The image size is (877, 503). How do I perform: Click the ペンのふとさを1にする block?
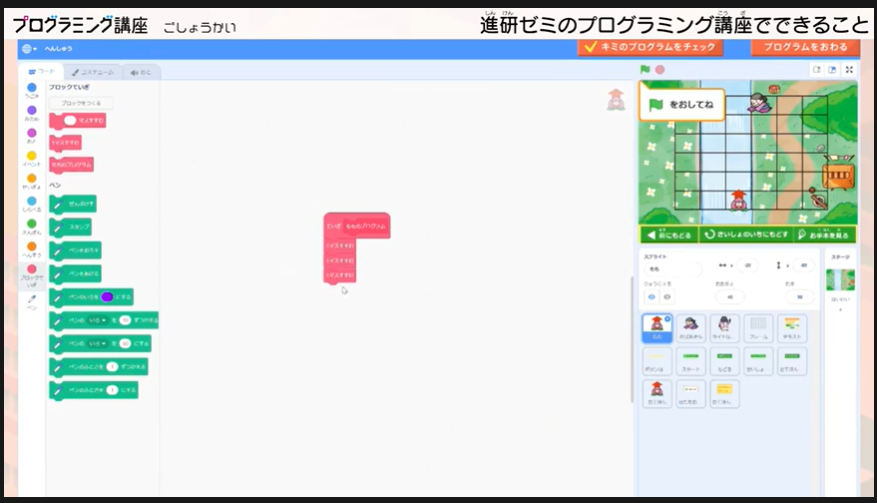coord(93,390)
